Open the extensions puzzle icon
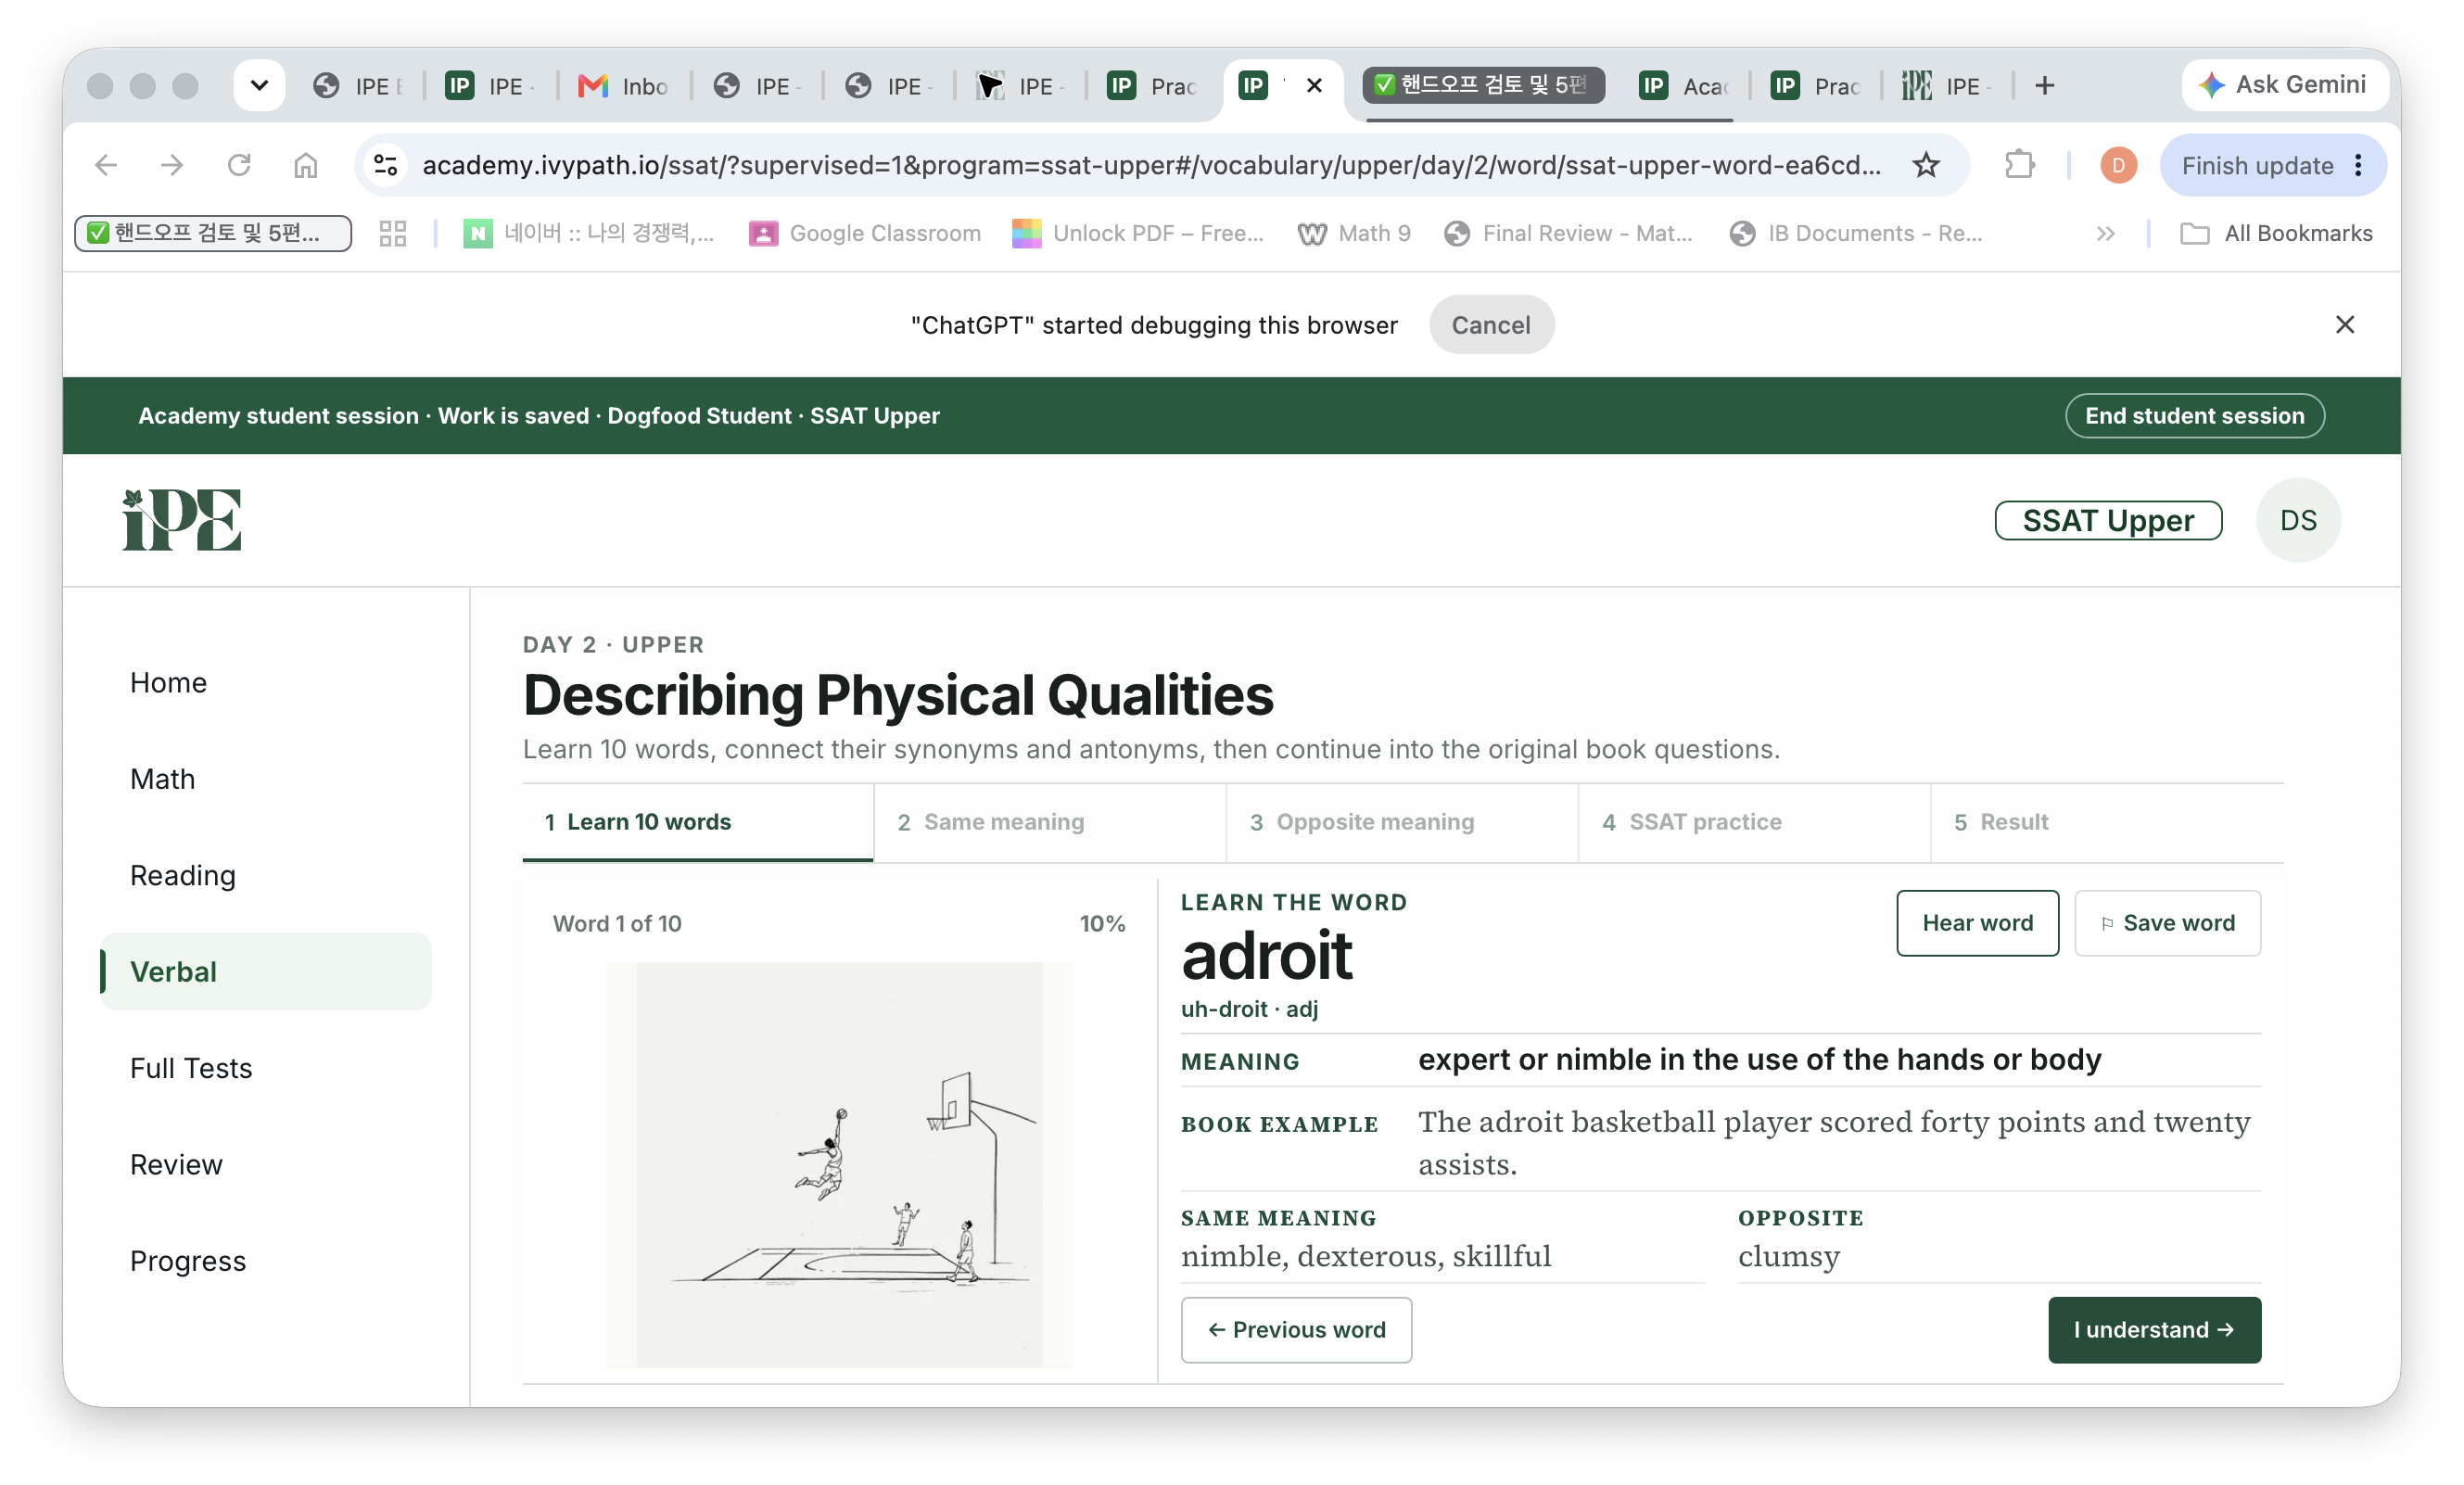This screenshot has width=2464, height=1485. tap(2020, 165)
